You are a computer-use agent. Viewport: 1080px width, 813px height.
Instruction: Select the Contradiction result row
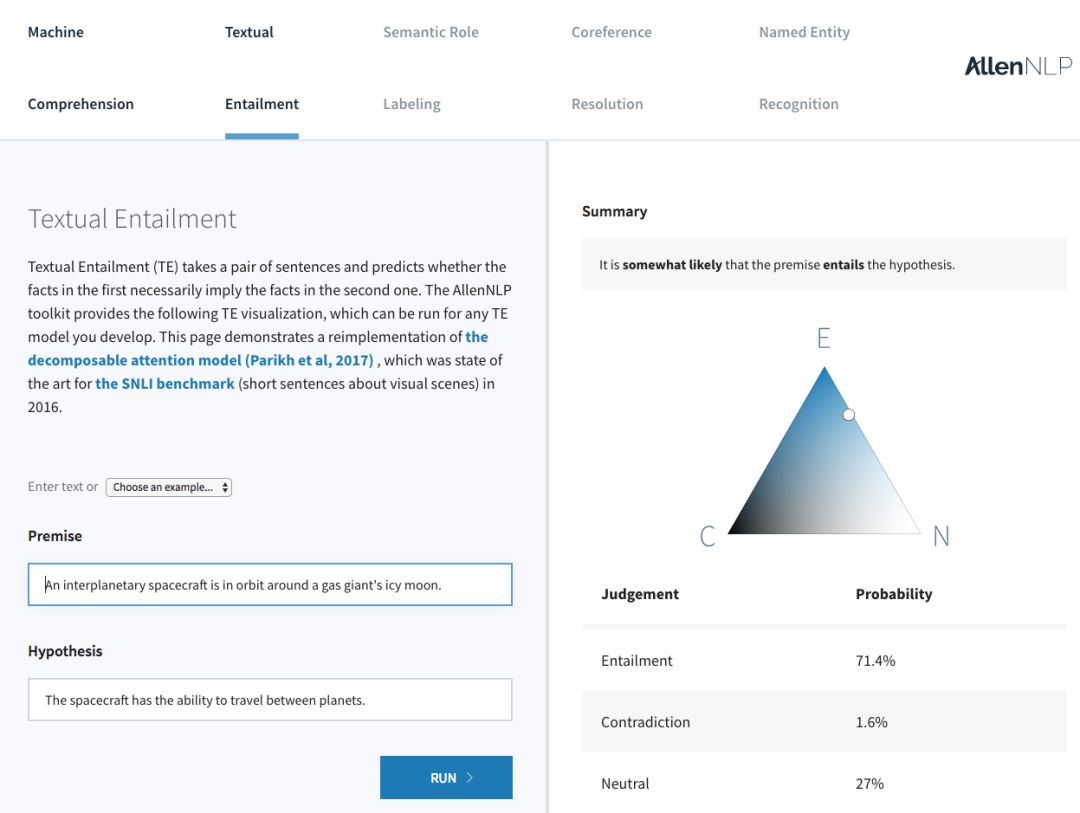point(824,722)
